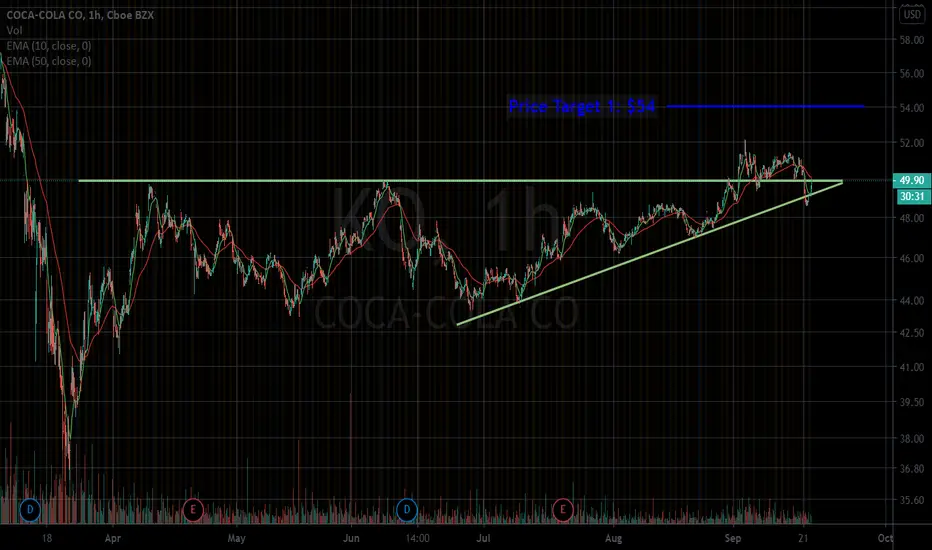Click the 41.00 price axis label
This screenshot has height=550, width=932.
point(912,367)
